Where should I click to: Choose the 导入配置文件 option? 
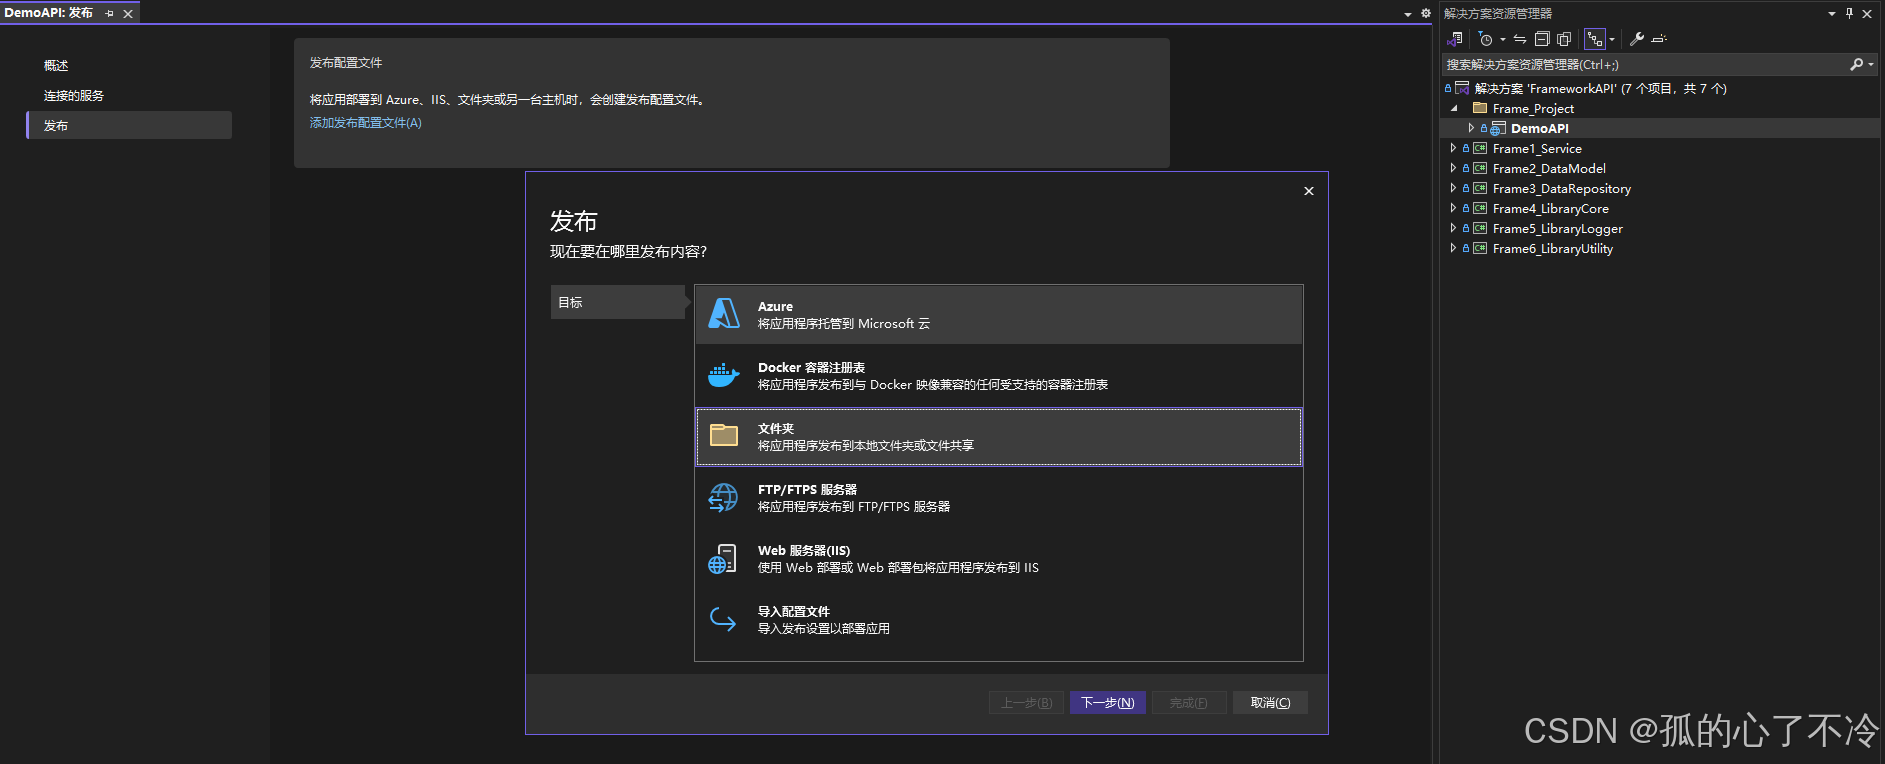coord(999,620)
